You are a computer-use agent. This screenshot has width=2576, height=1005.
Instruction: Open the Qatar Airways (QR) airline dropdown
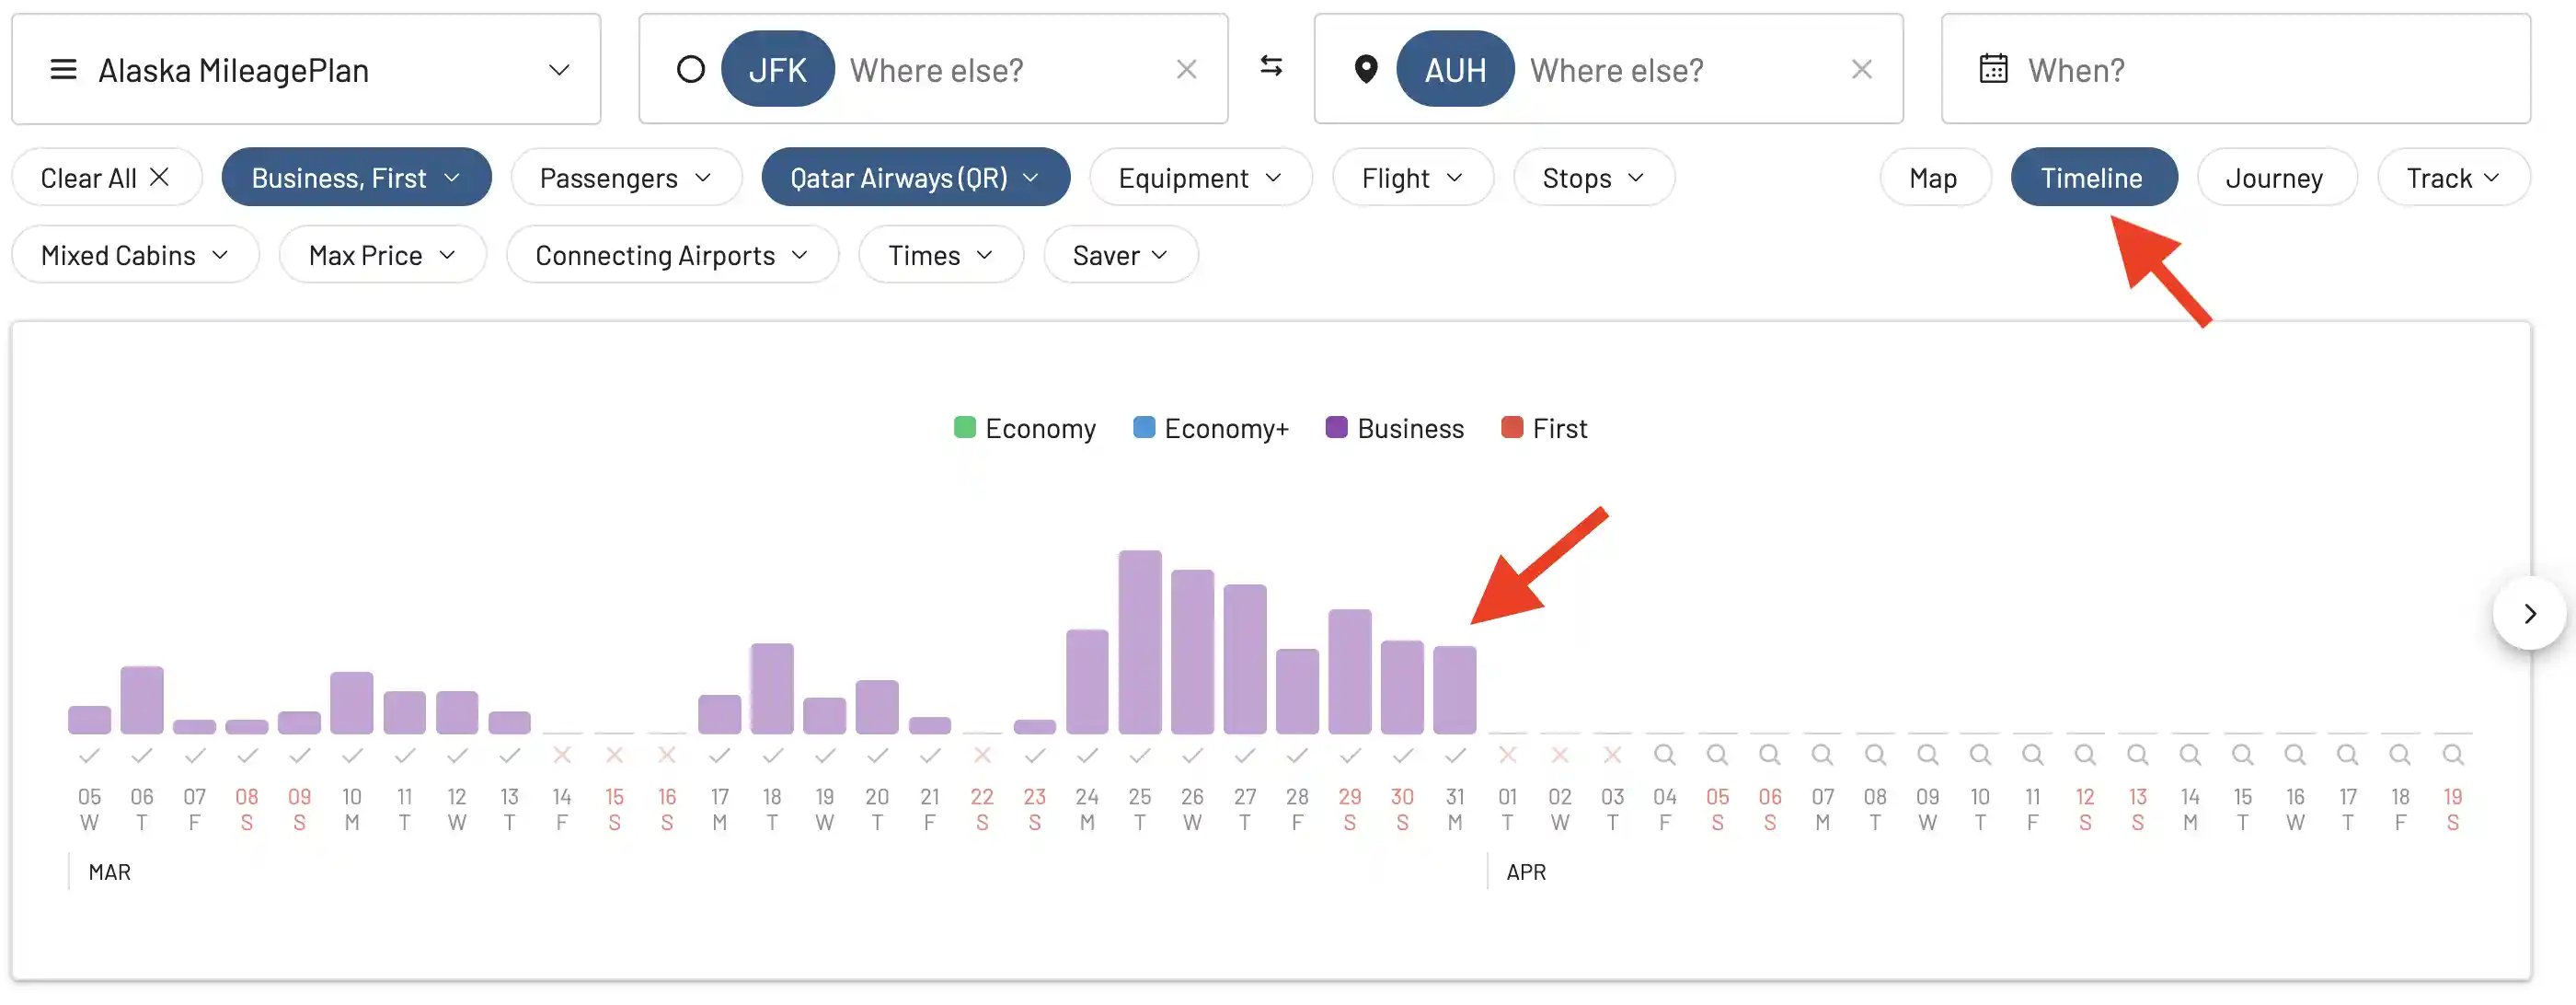(915, 178)
